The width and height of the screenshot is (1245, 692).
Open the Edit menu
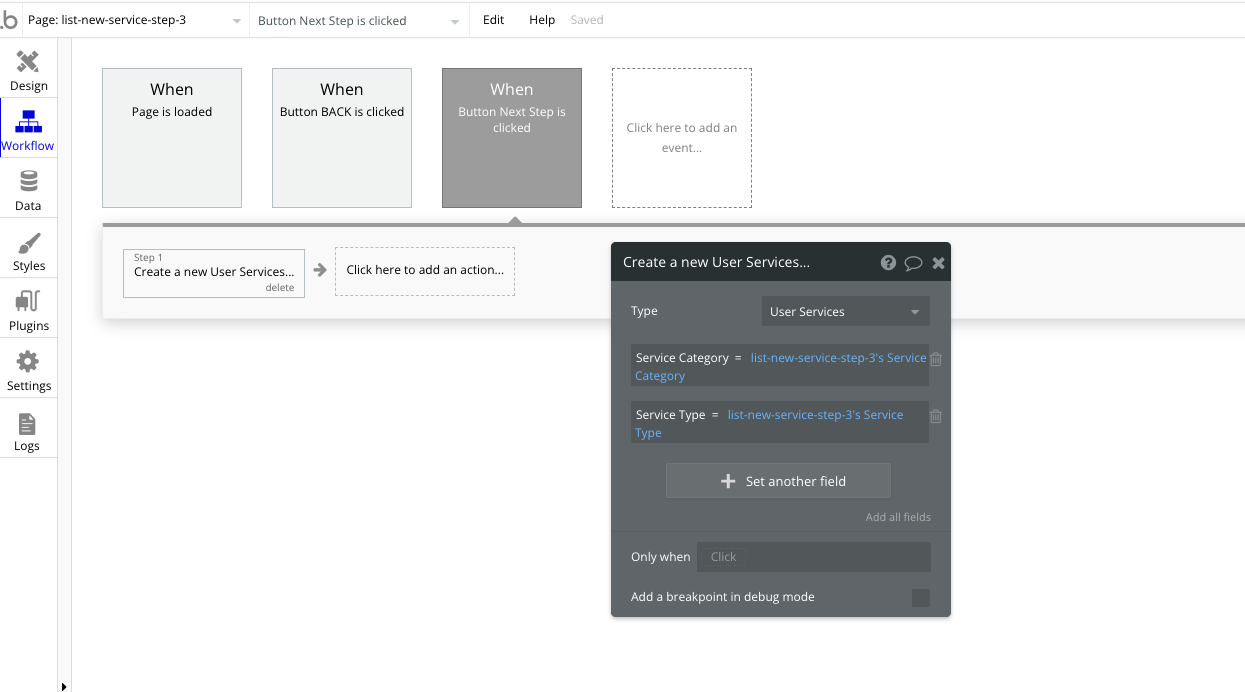point(493,20)
